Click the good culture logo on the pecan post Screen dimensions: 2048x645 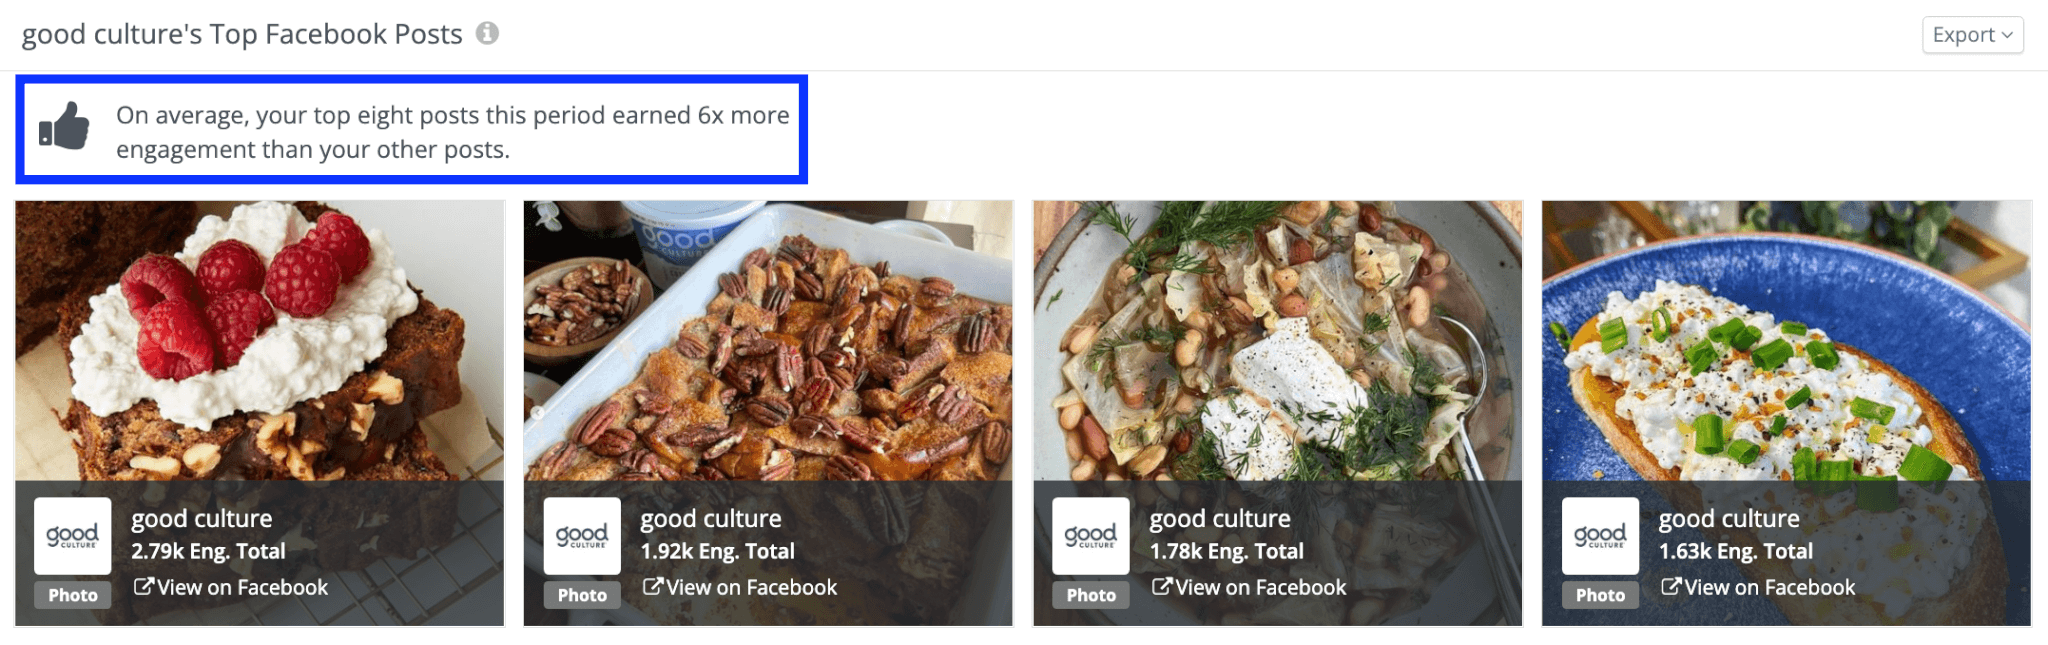(582, 536)
